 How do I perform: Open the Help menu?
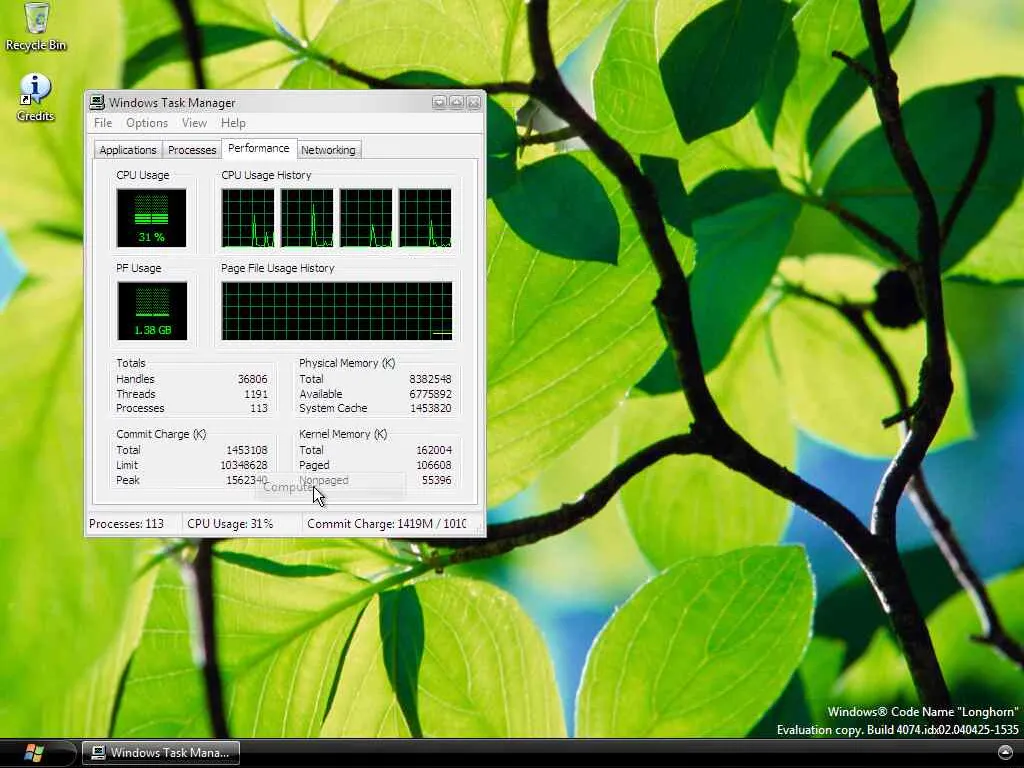click(x=233, y=123)
